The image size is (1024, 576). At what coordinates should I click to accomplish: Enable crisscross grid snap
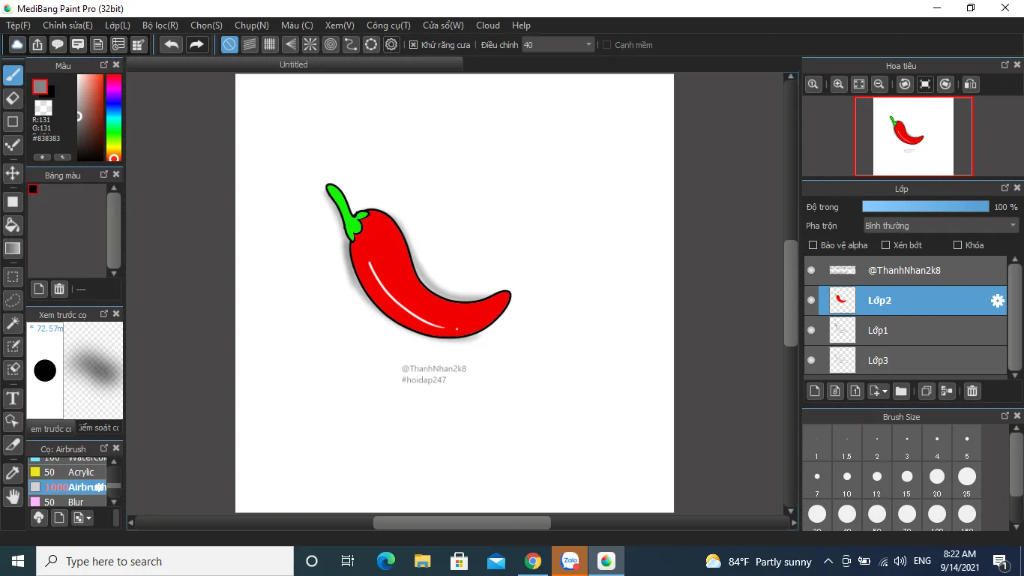pyautogui.click(x=270, y=44)
